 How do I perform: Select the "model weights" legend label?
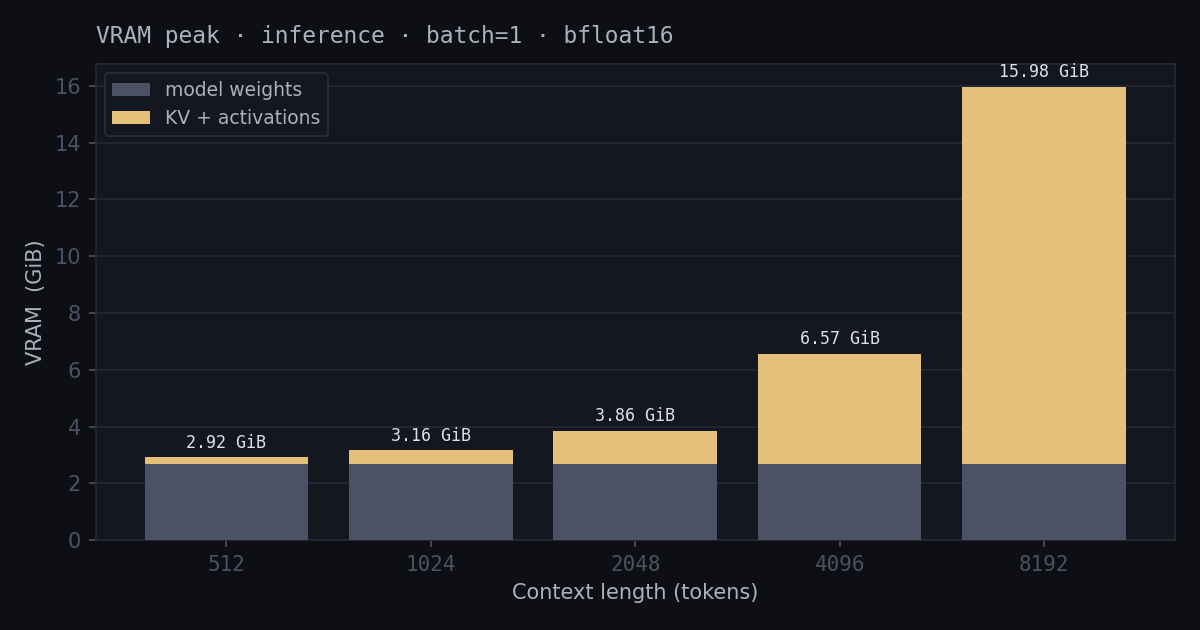(233, 90)
